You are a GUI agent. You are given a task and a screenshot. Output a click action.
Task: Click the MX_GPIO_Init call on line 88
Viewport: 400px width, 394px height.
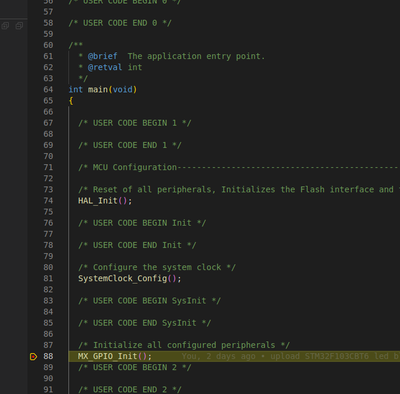pyautogui.click(x=115, y=356)
